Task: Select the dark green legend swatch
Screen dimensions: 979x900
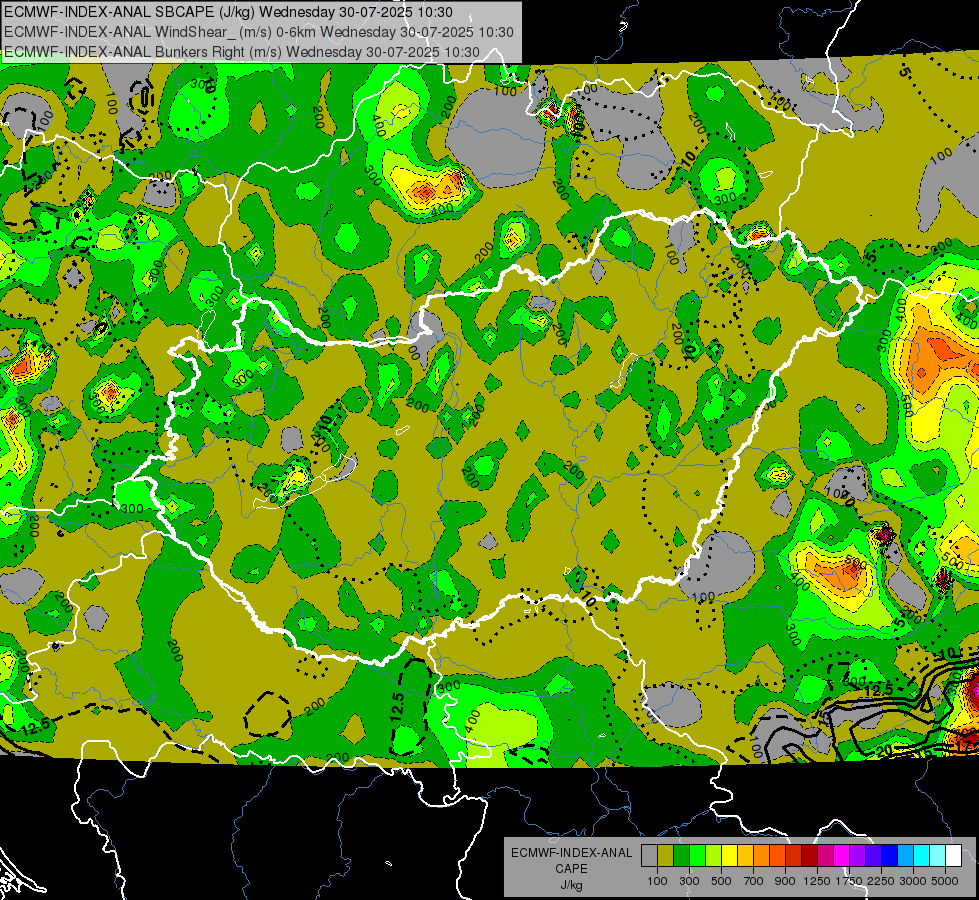Action: pos(681,856)
